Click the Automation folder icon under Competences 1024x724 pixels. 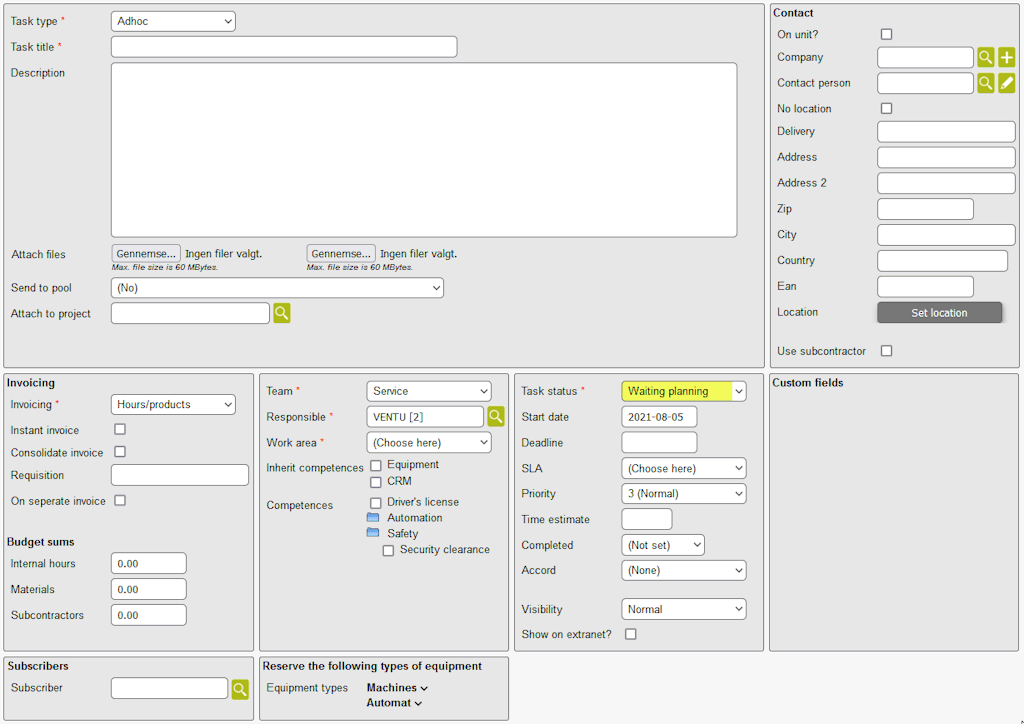click(373, 518)
